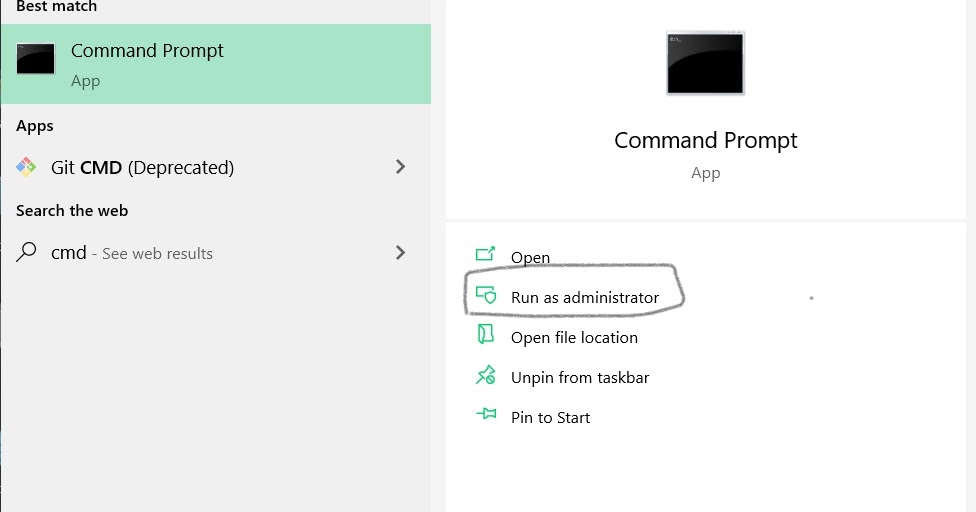This screenshot has width=976, height=512.
Task: Open cmd - See web results
Action: pyautogui.click(x=215, y=253)
